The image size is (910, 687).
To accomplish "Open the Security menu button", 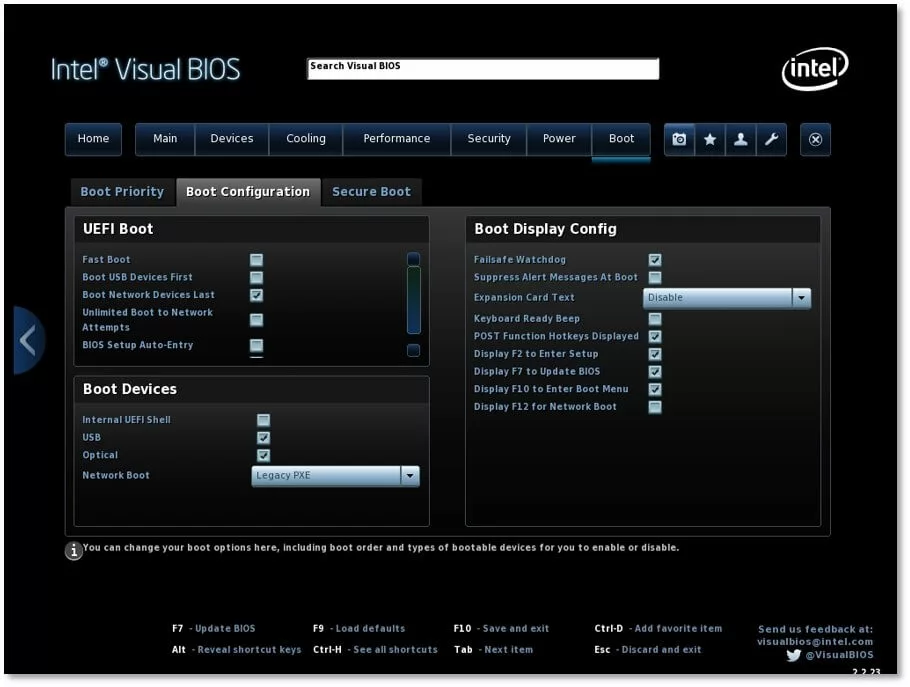I will 488,139.
